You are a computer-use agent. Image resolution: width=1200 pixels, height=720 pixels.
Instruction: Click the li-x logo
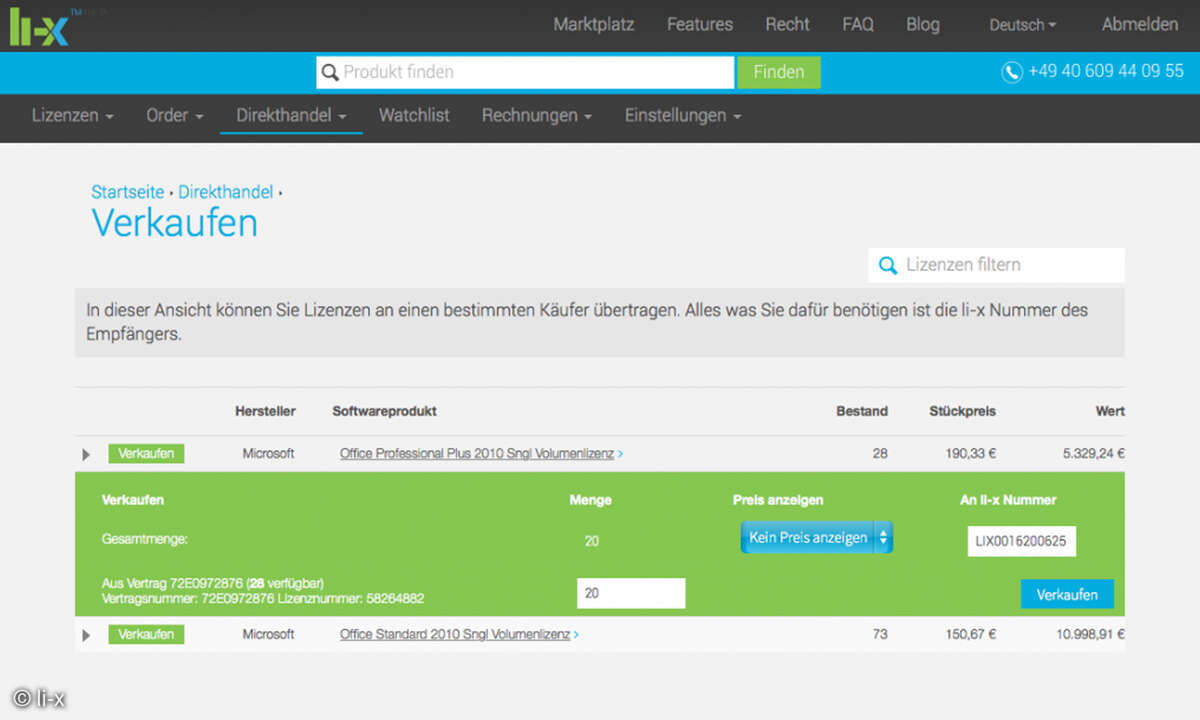click(x=39, y=25)
